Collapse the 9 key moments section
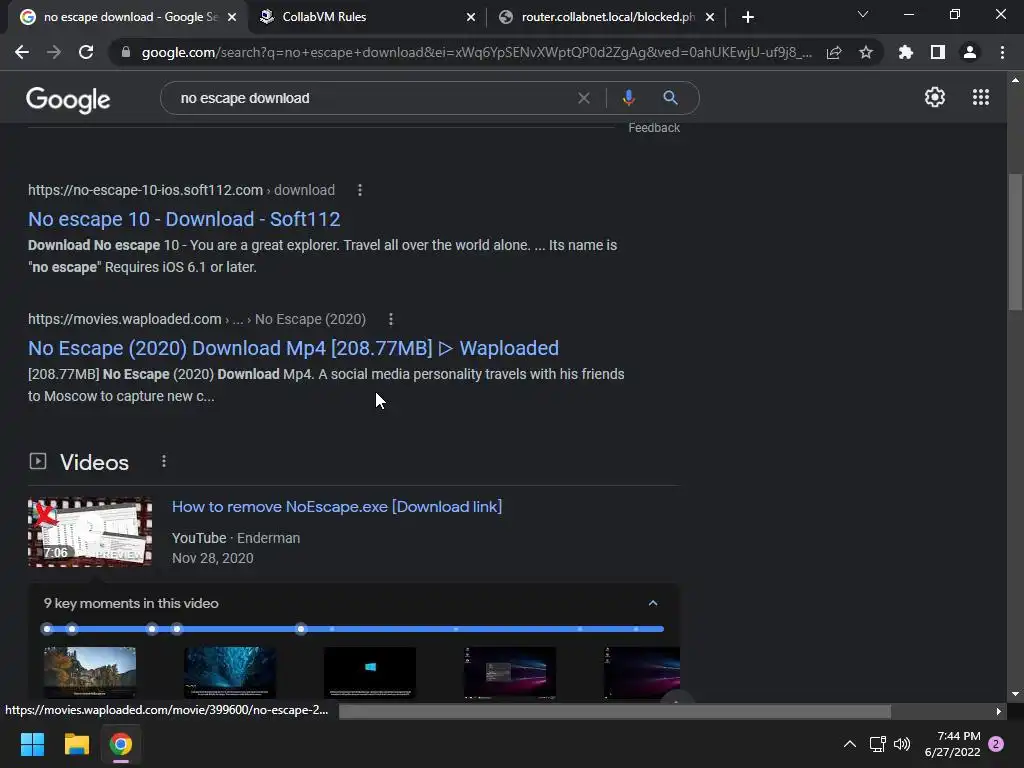Screen dimensions: 1024x768 tap(653, 603)
